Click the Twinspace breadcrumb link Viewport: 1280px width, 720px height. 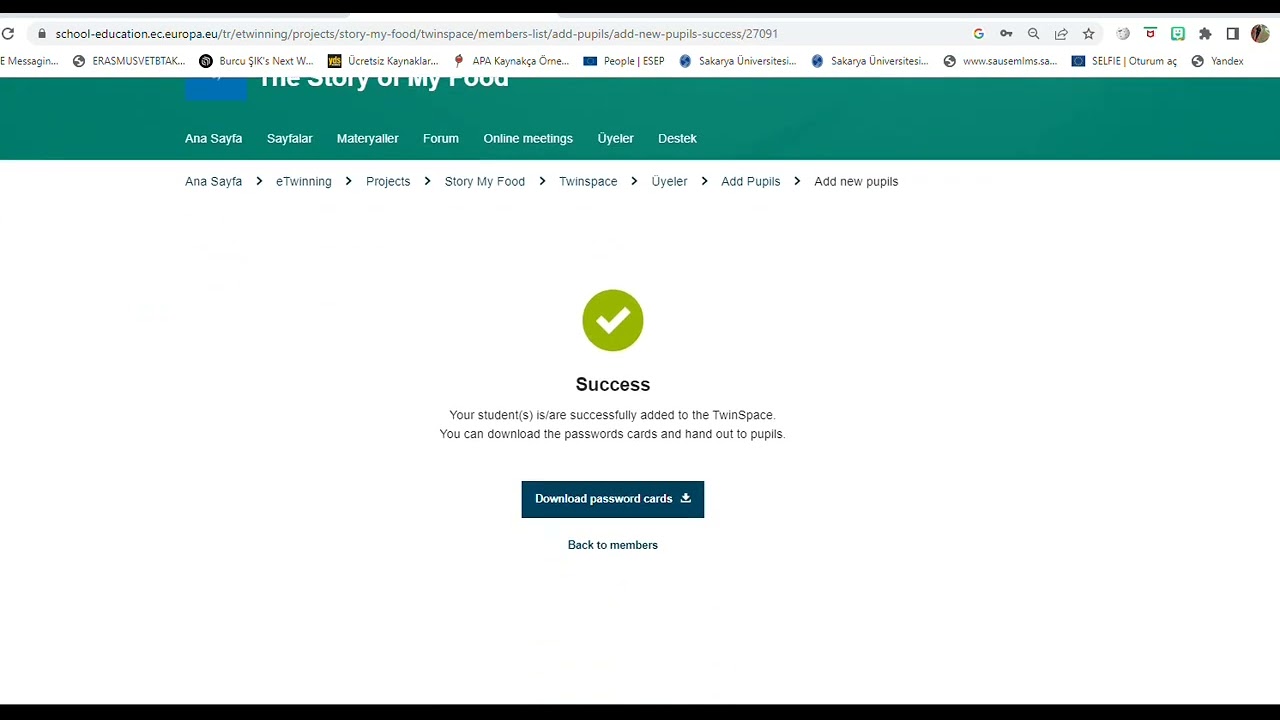tap(588, 181)
